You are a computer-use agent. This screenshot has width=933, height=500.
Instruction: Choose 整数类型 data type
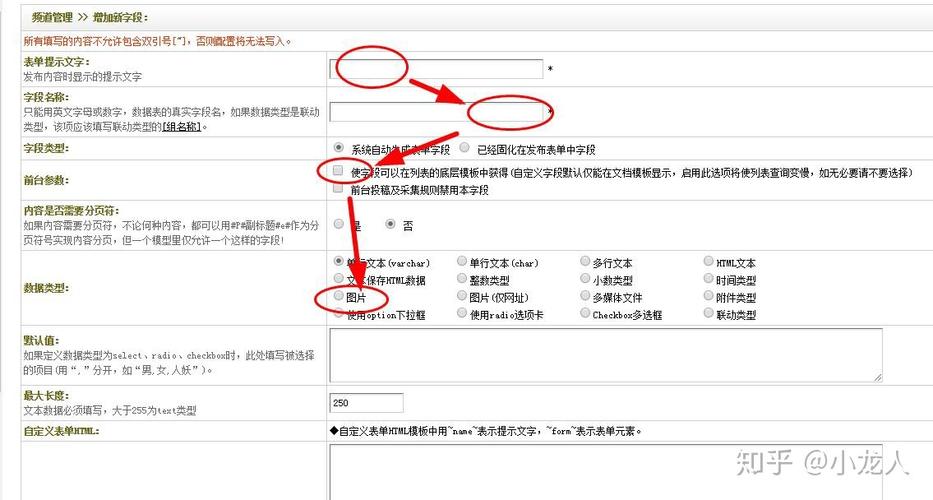462,278
